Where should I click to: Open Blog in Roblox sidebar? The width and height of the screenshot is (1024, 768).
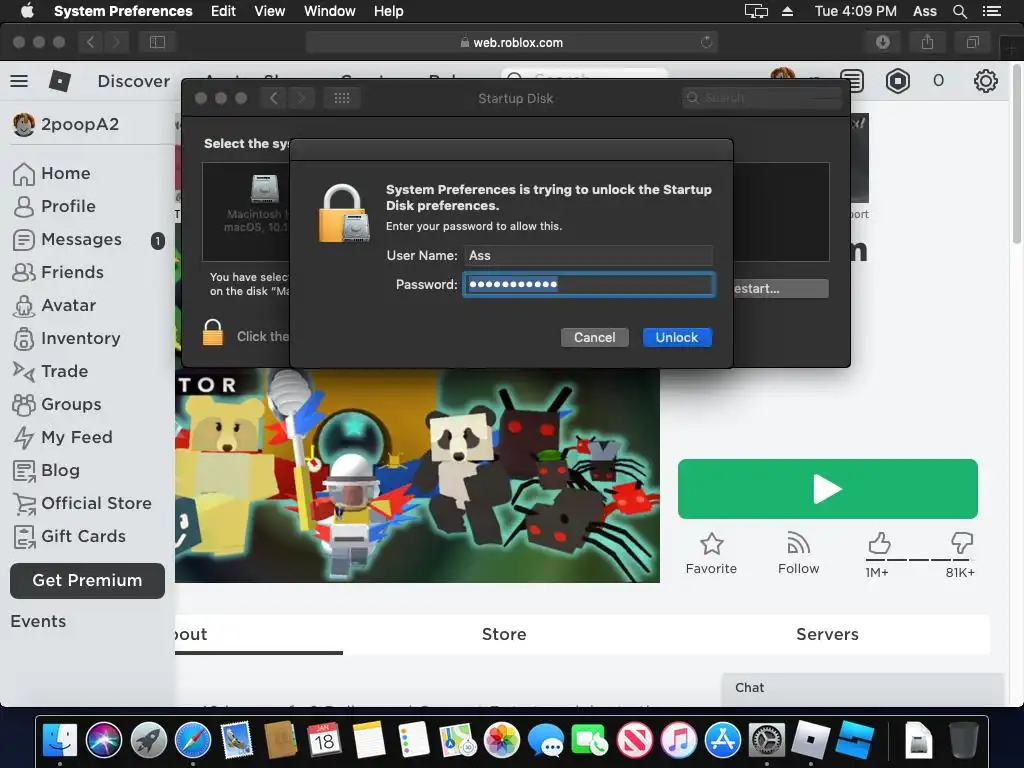(x=46, y=470)
